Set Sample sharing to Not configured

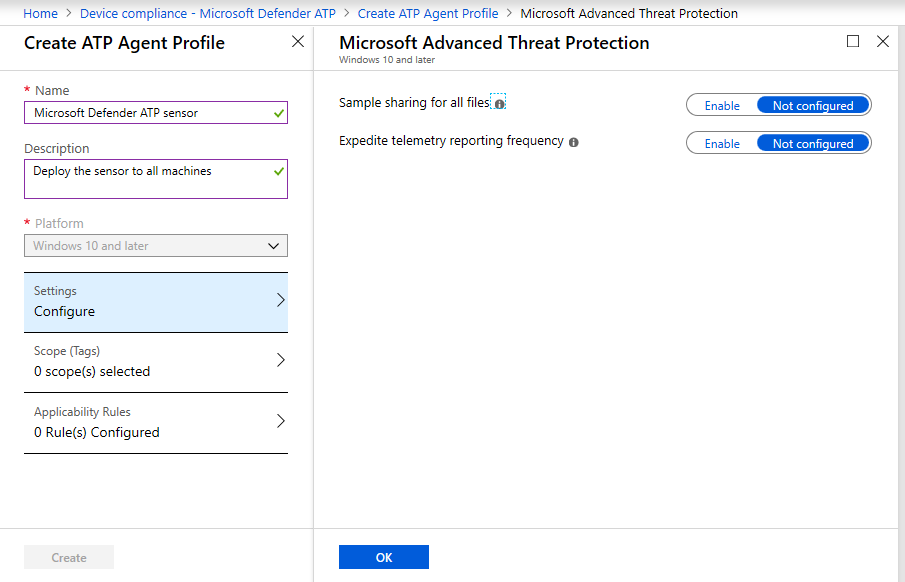(x=813, y=105)
